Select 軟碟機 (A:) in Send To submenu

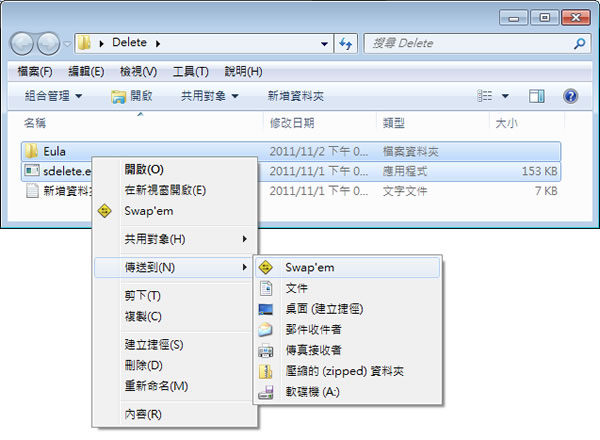click(347, 392)
